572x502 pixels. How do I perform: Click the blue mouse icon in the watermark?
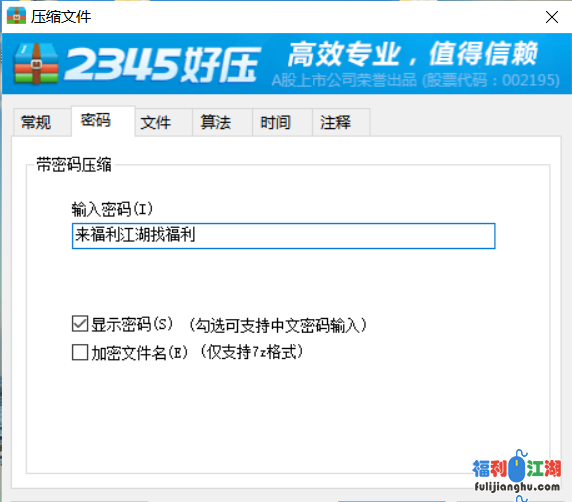517,467
